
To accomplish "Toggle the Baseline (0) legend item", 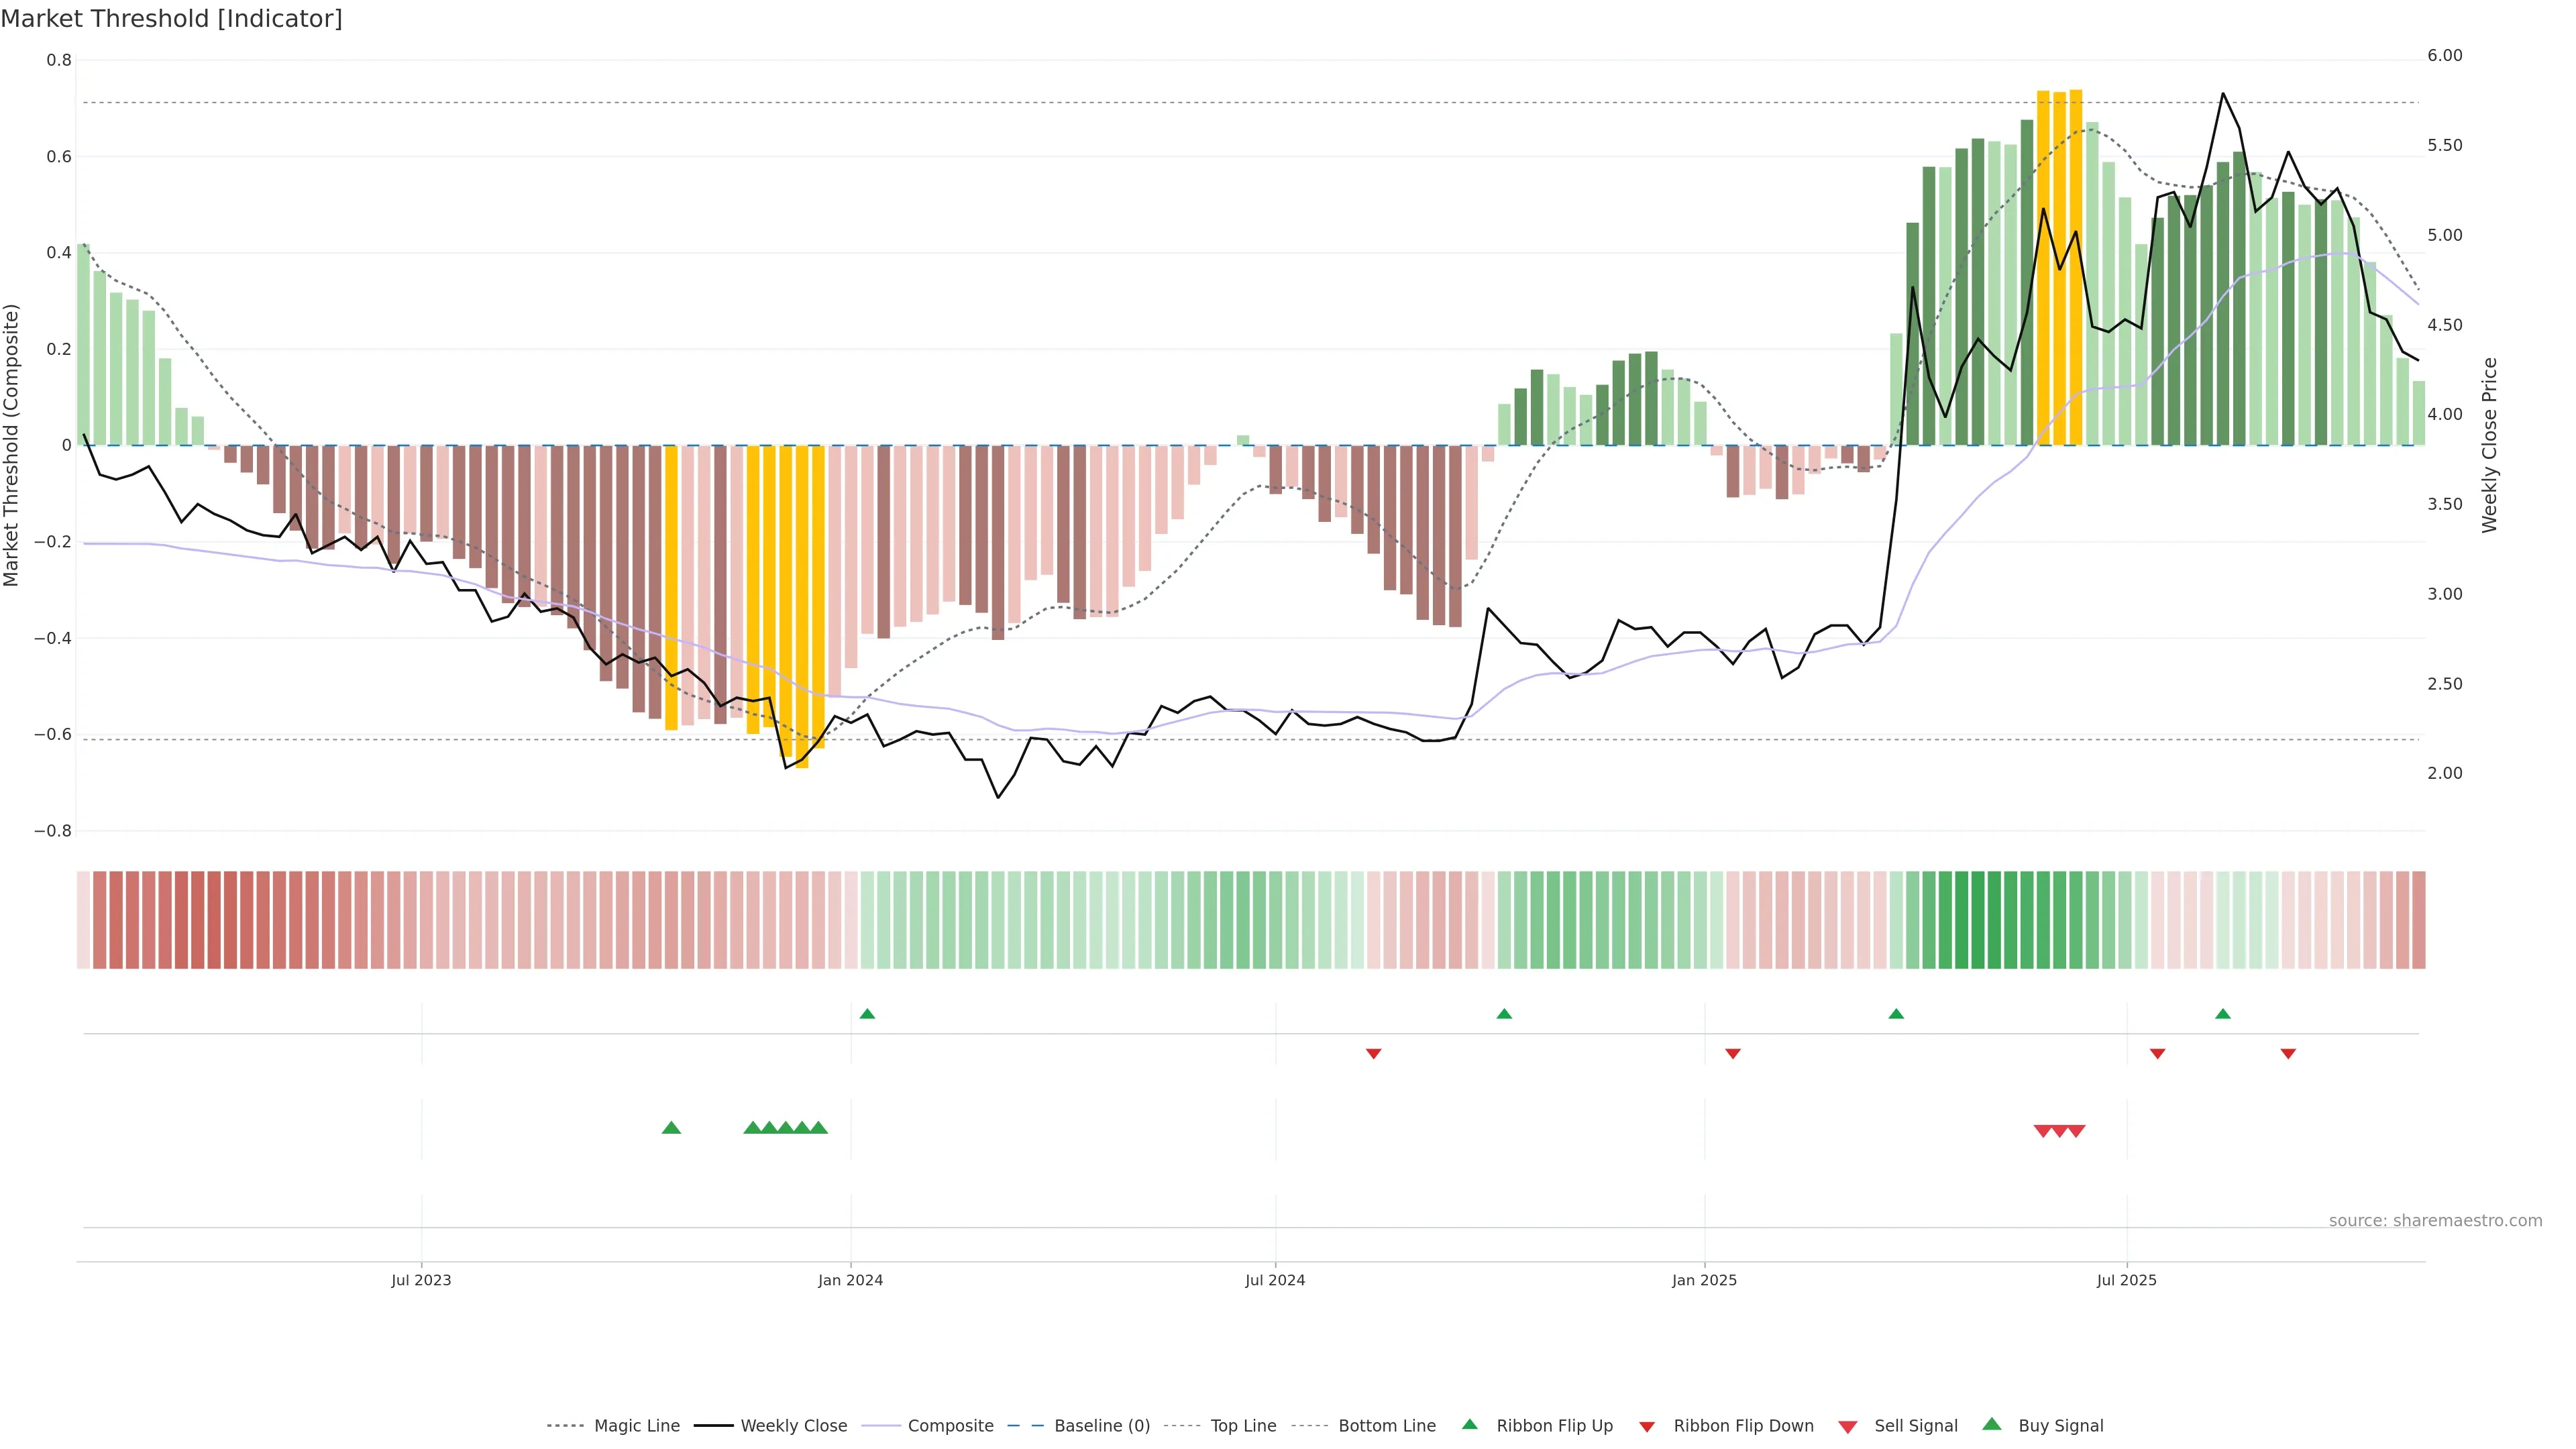I will point(1102,1426).
